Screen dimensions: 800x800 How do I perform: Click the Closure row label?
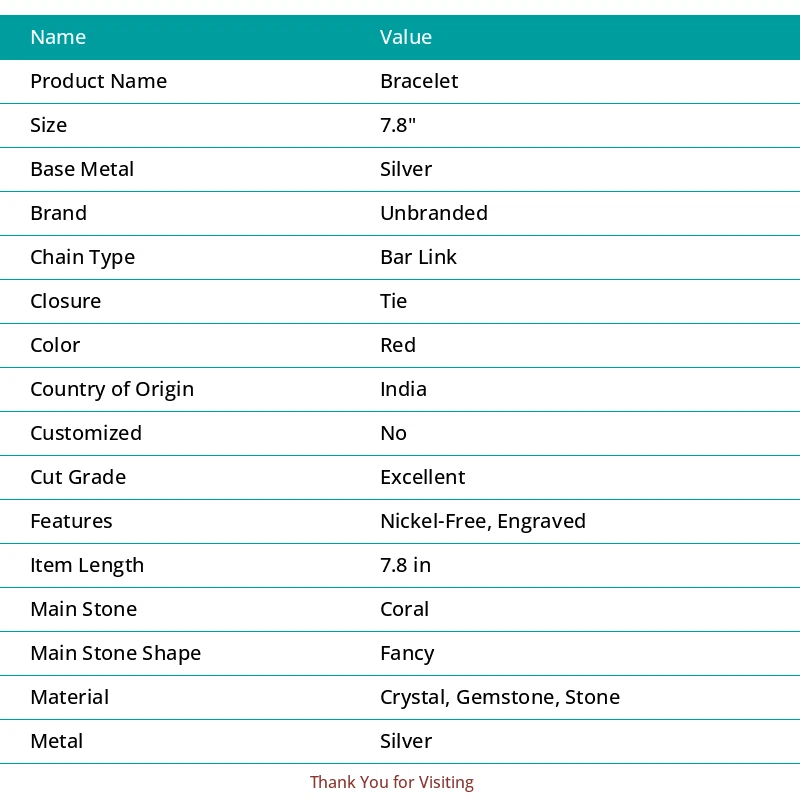65,301
